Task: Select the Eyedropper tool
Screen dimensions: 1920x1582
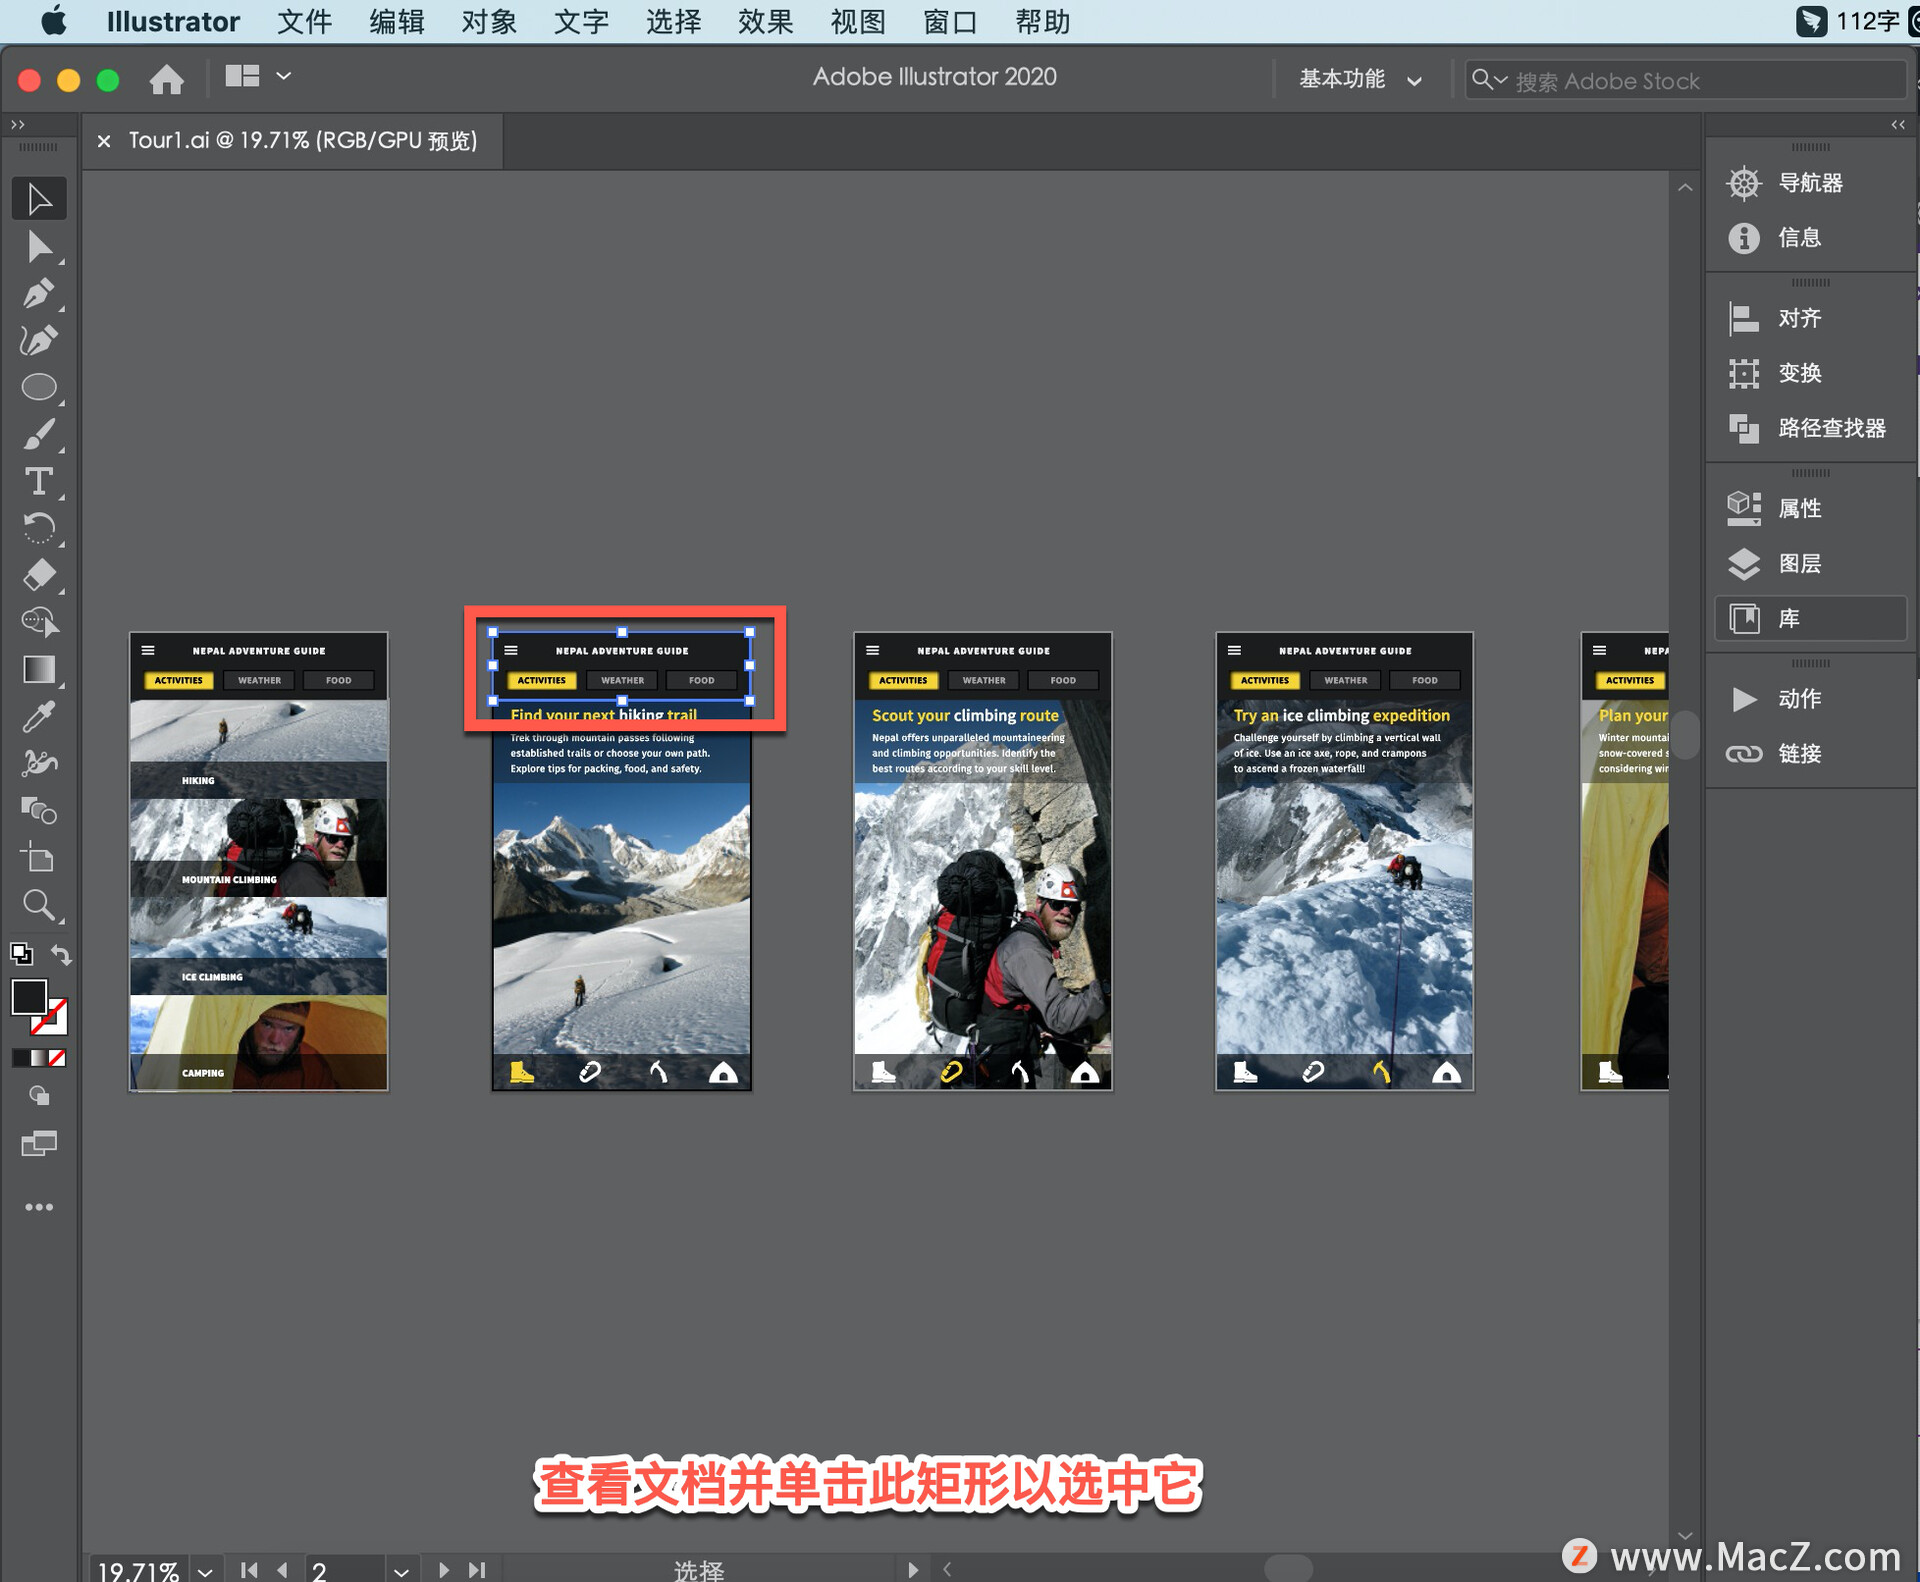Action: (x=39, y=717)
